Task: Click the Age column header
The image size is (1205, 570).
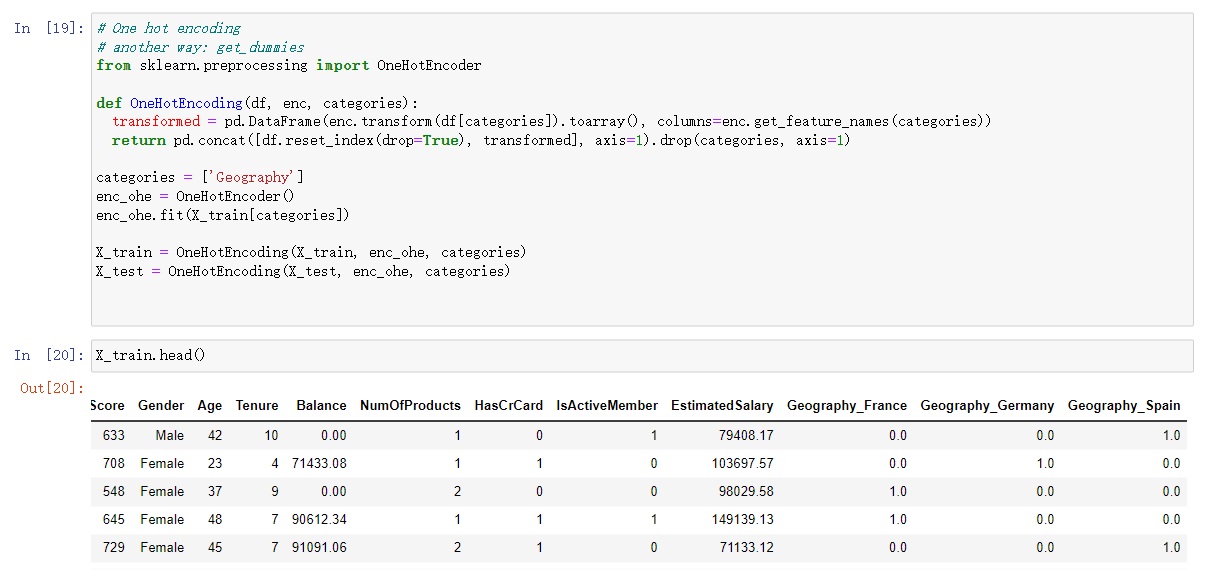Action: [x=210, y=405]
